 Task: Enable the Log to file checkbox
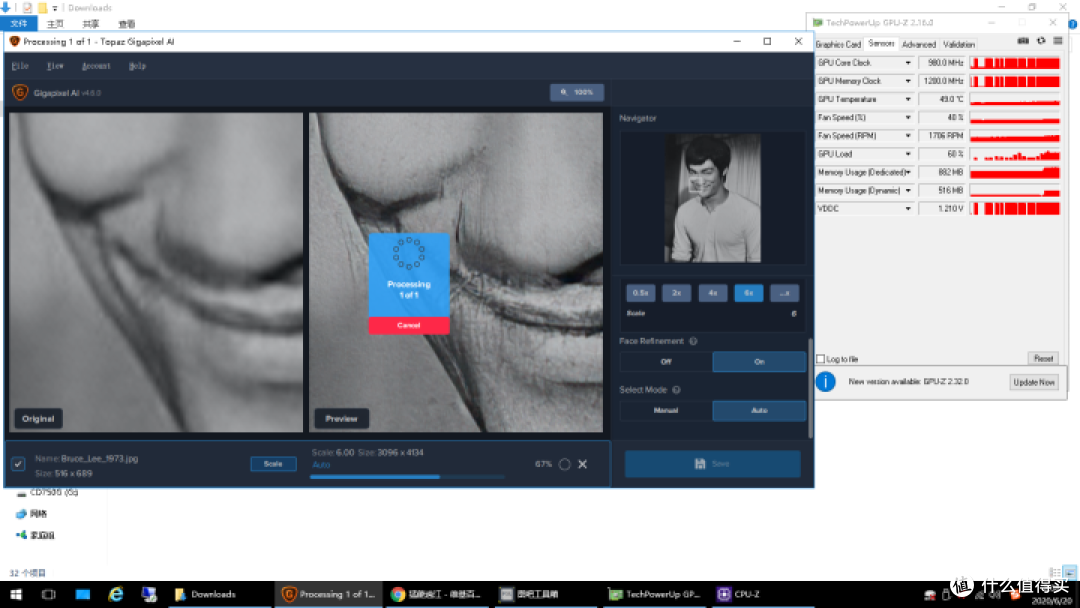pos(820,359)
